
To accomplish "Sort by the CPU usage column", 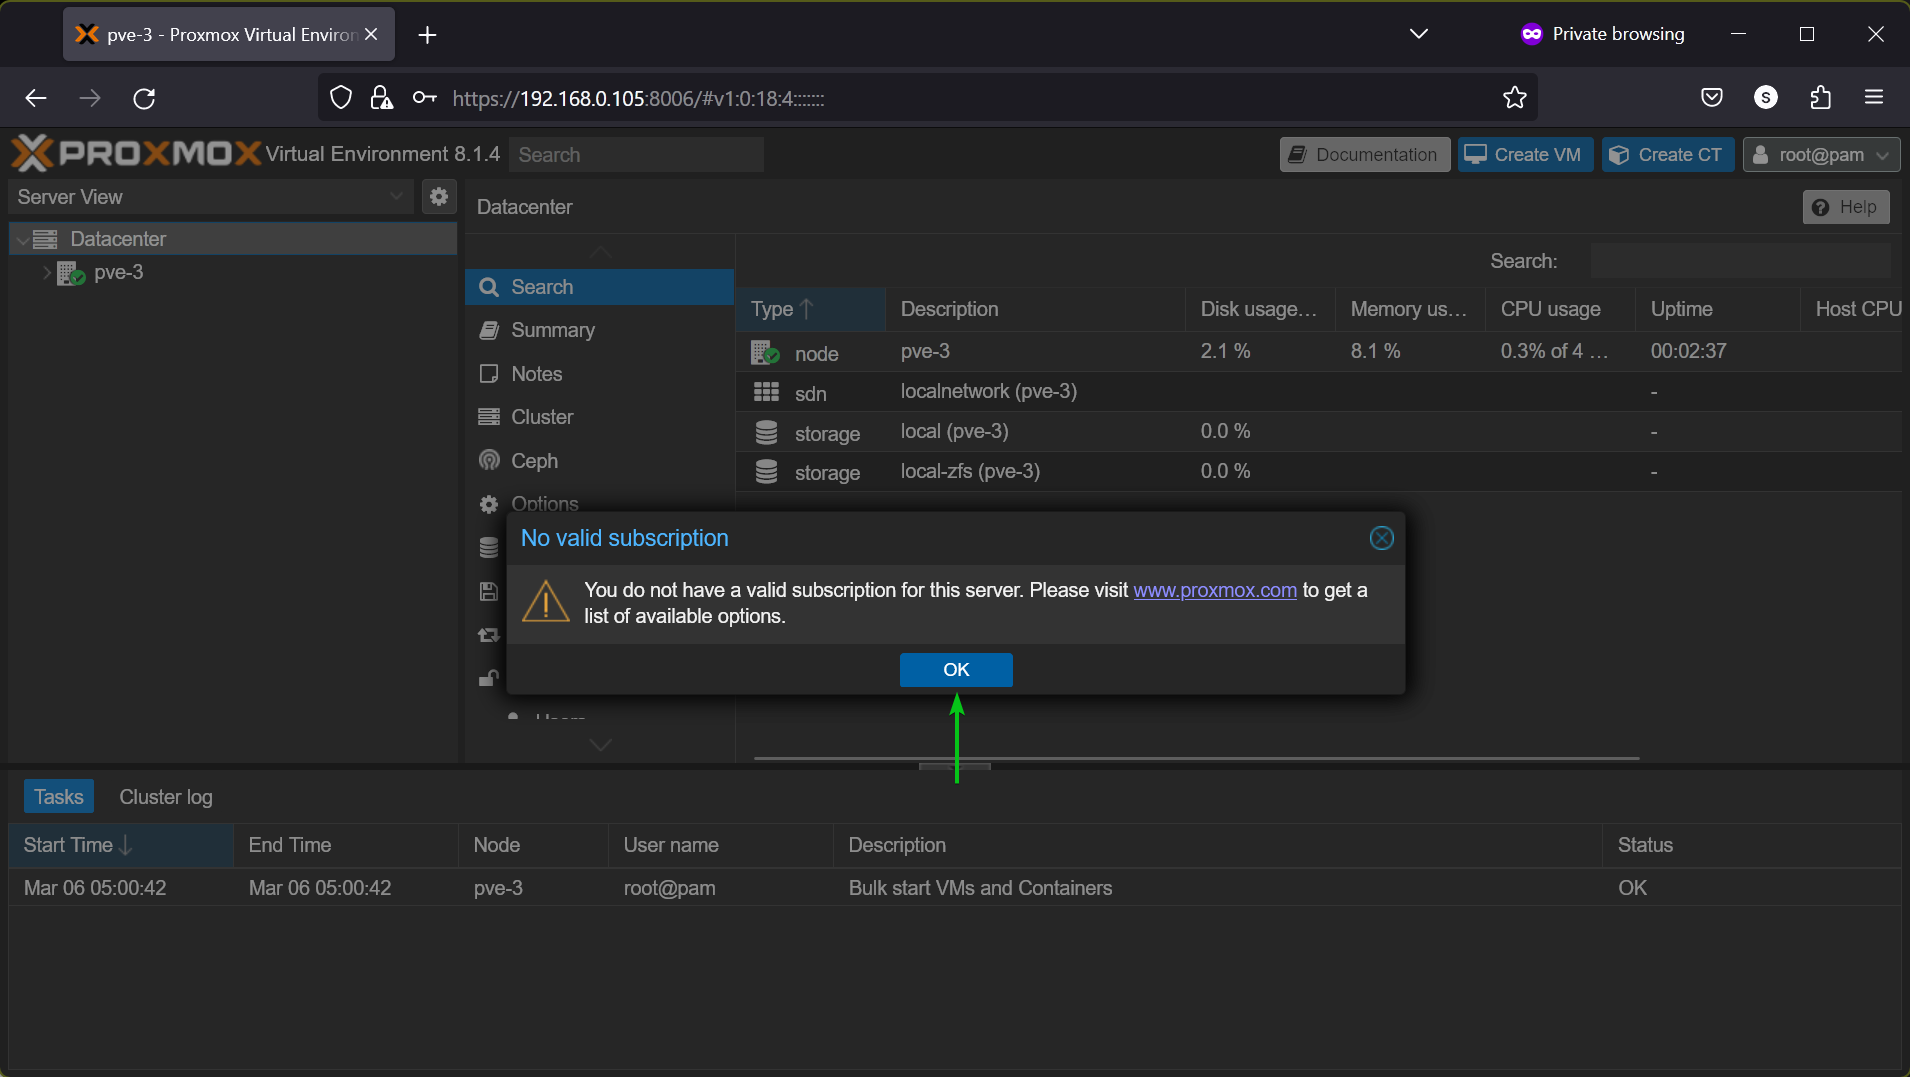I will (x=1560, y=309).
